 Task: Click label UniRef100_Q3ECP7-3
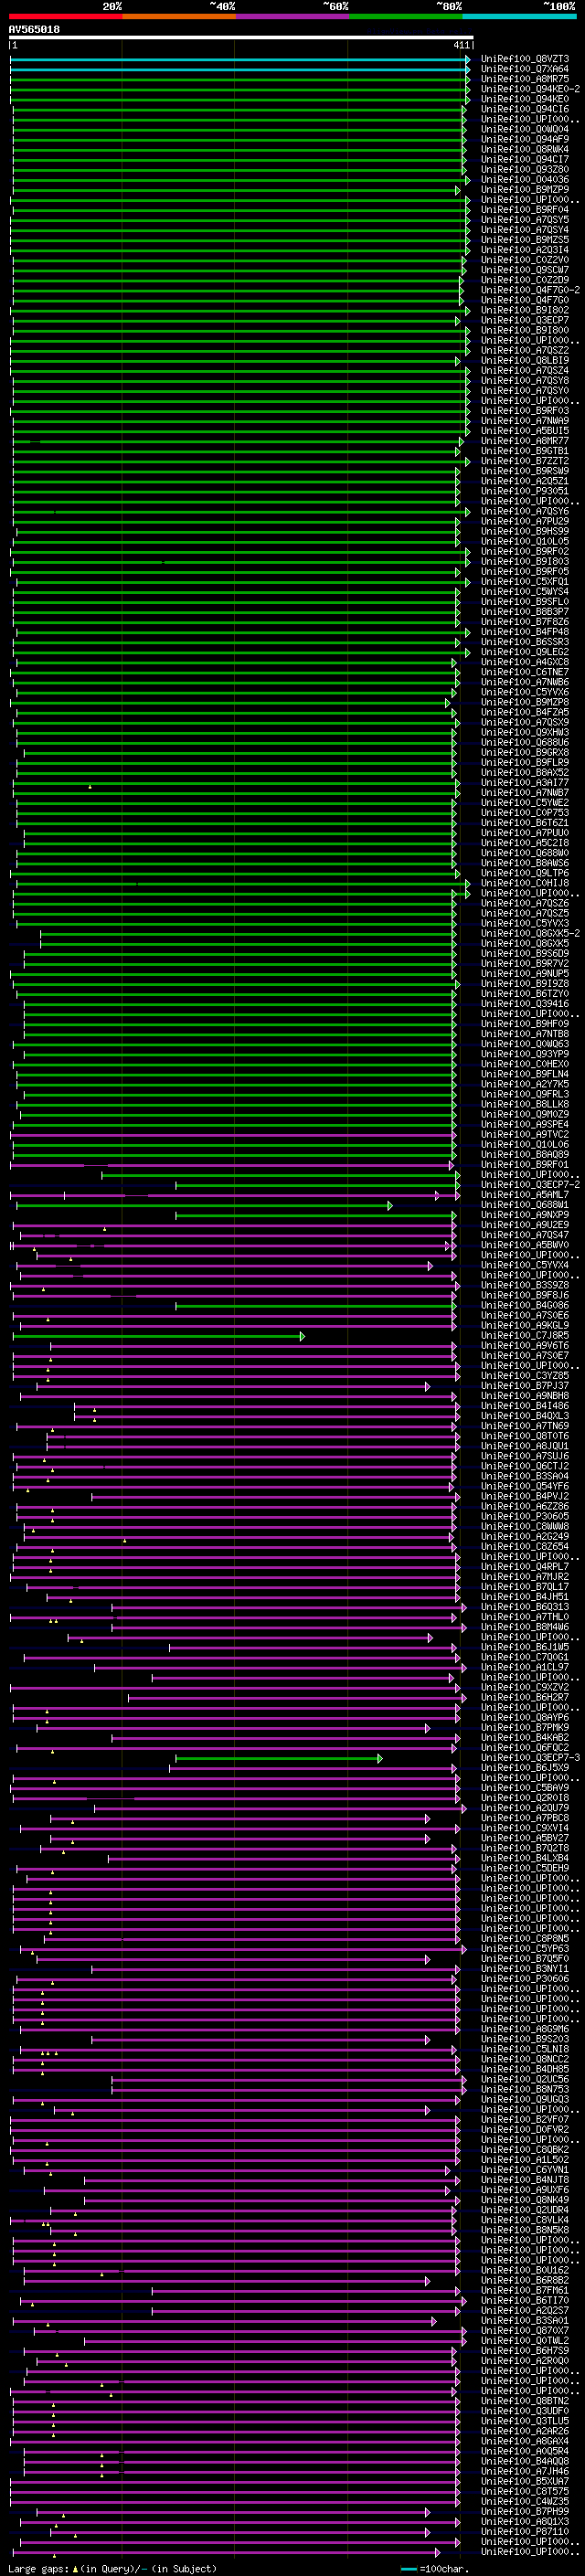pos(530,1757)
